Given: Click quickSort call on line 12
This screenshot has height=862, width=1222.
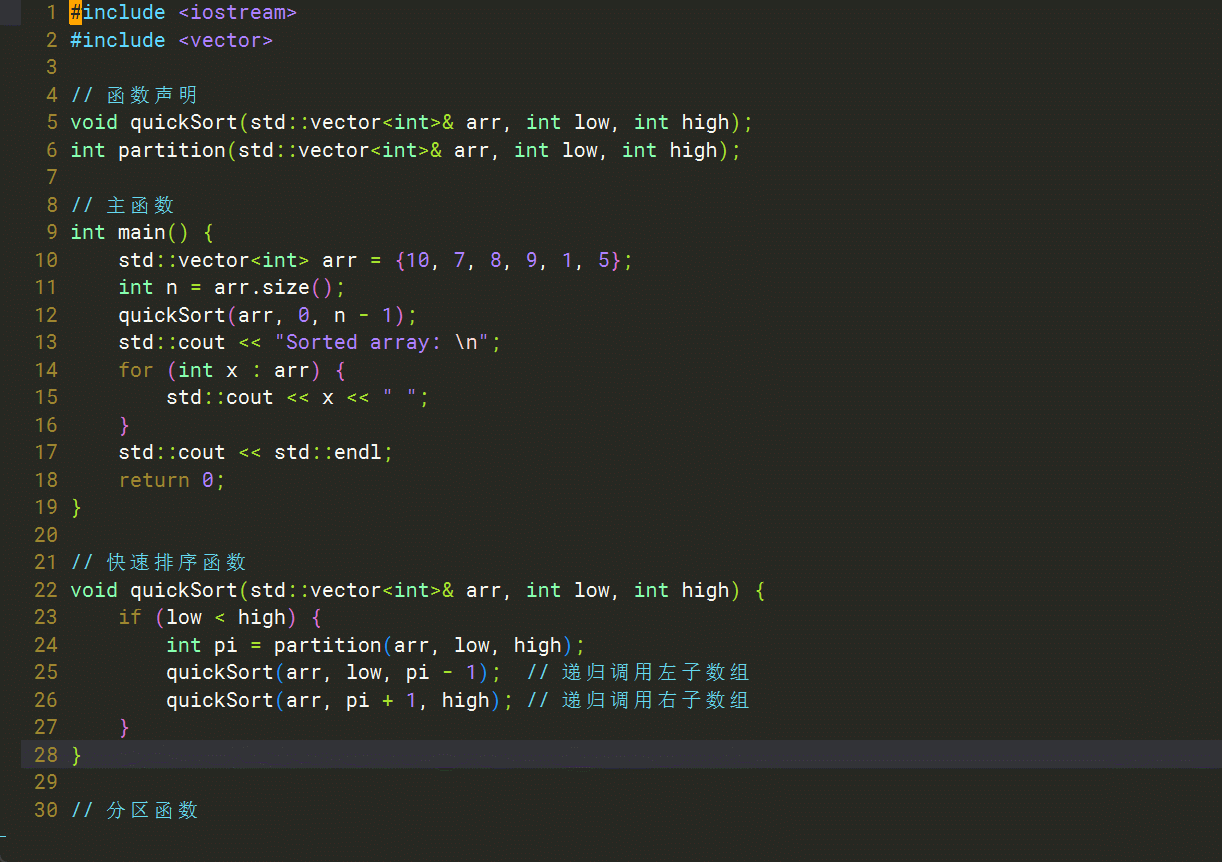Looking at the screenshot, I should (x=172, y=316).
